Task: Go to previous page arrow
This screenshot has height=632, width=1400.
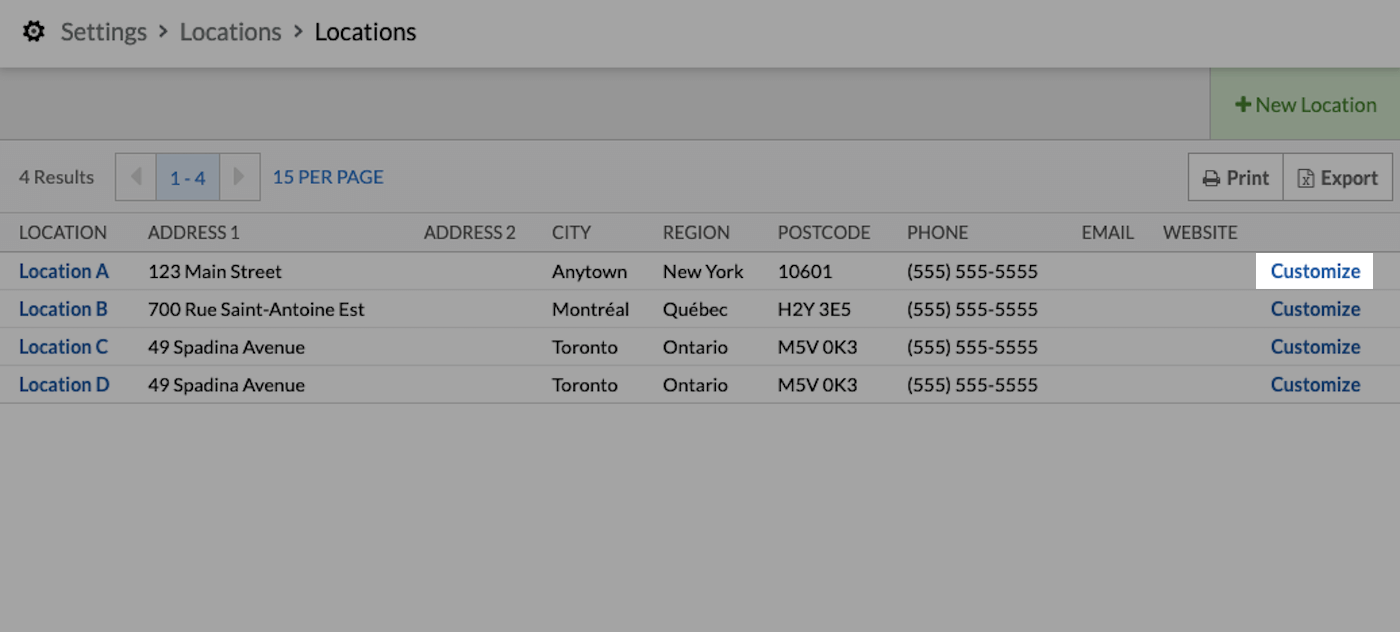Action: [136, 177]
